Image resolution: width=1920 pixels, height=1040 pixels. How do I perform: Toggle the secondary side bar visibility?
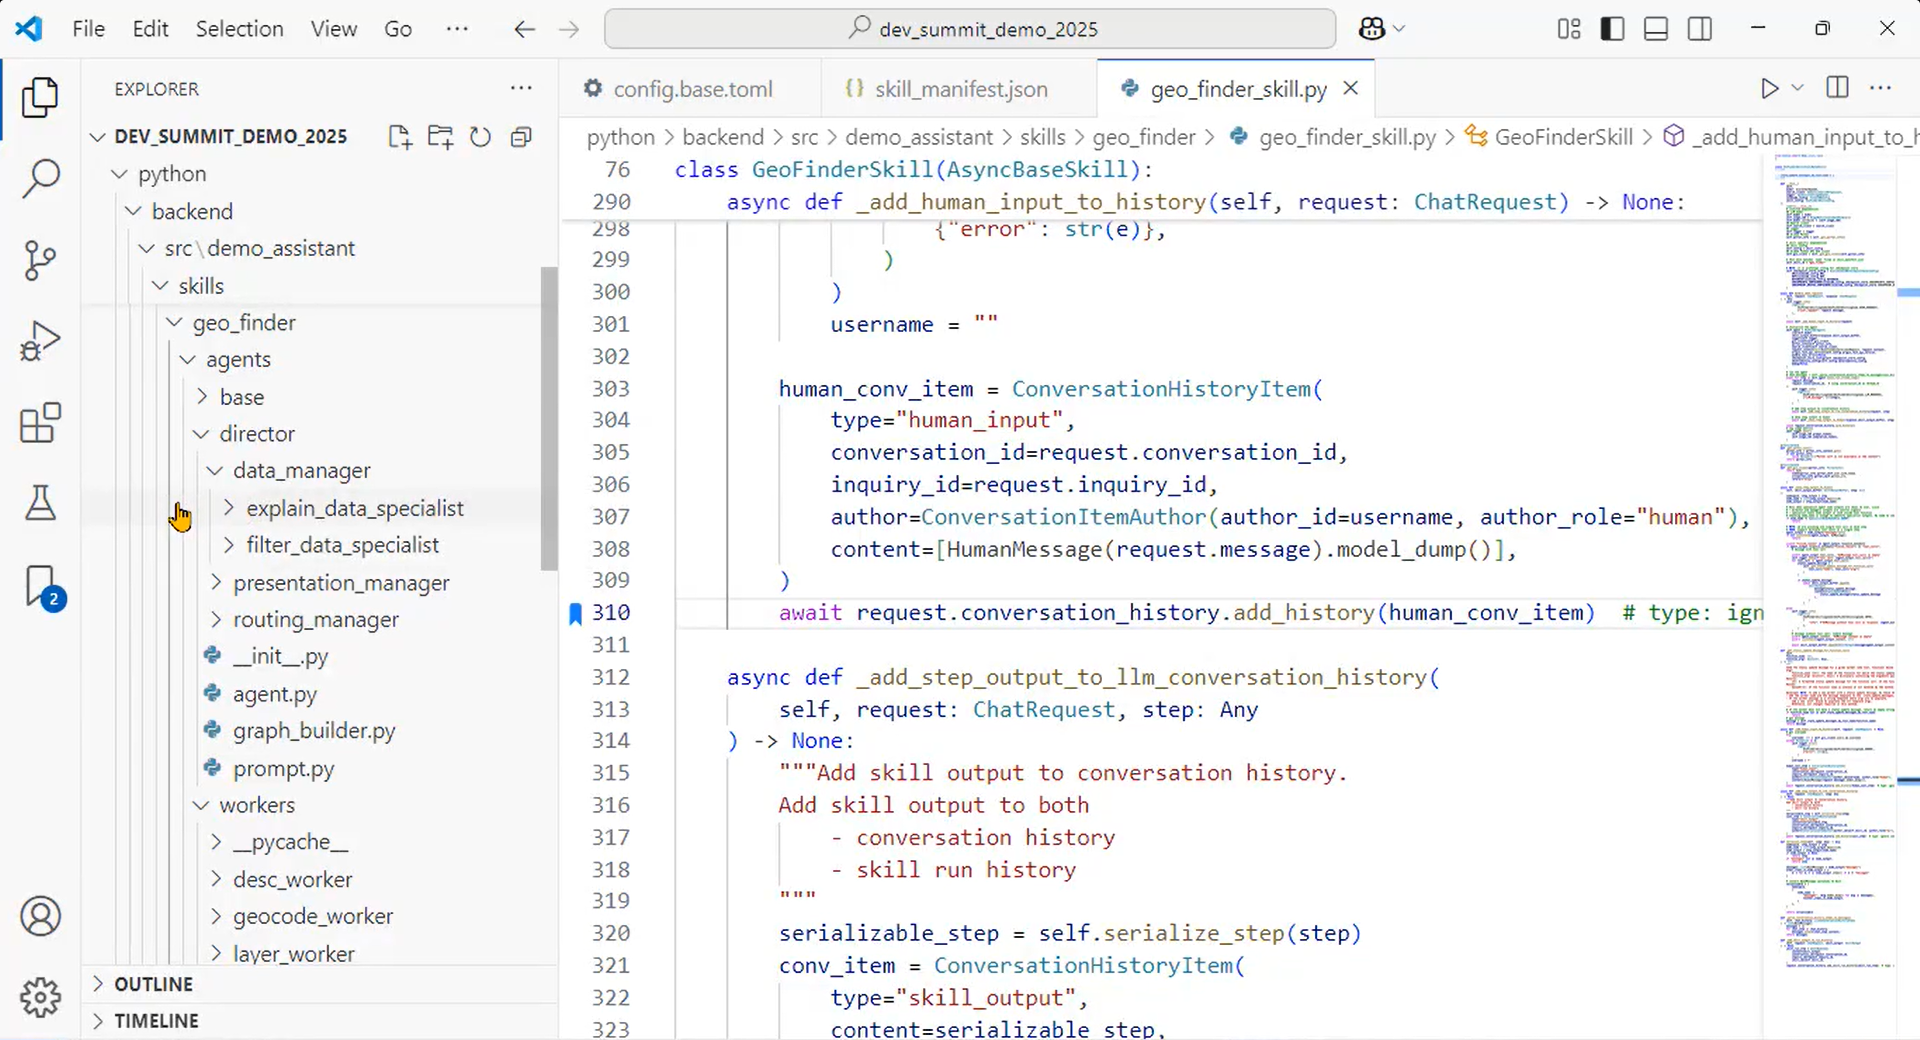coord(1700,29)
